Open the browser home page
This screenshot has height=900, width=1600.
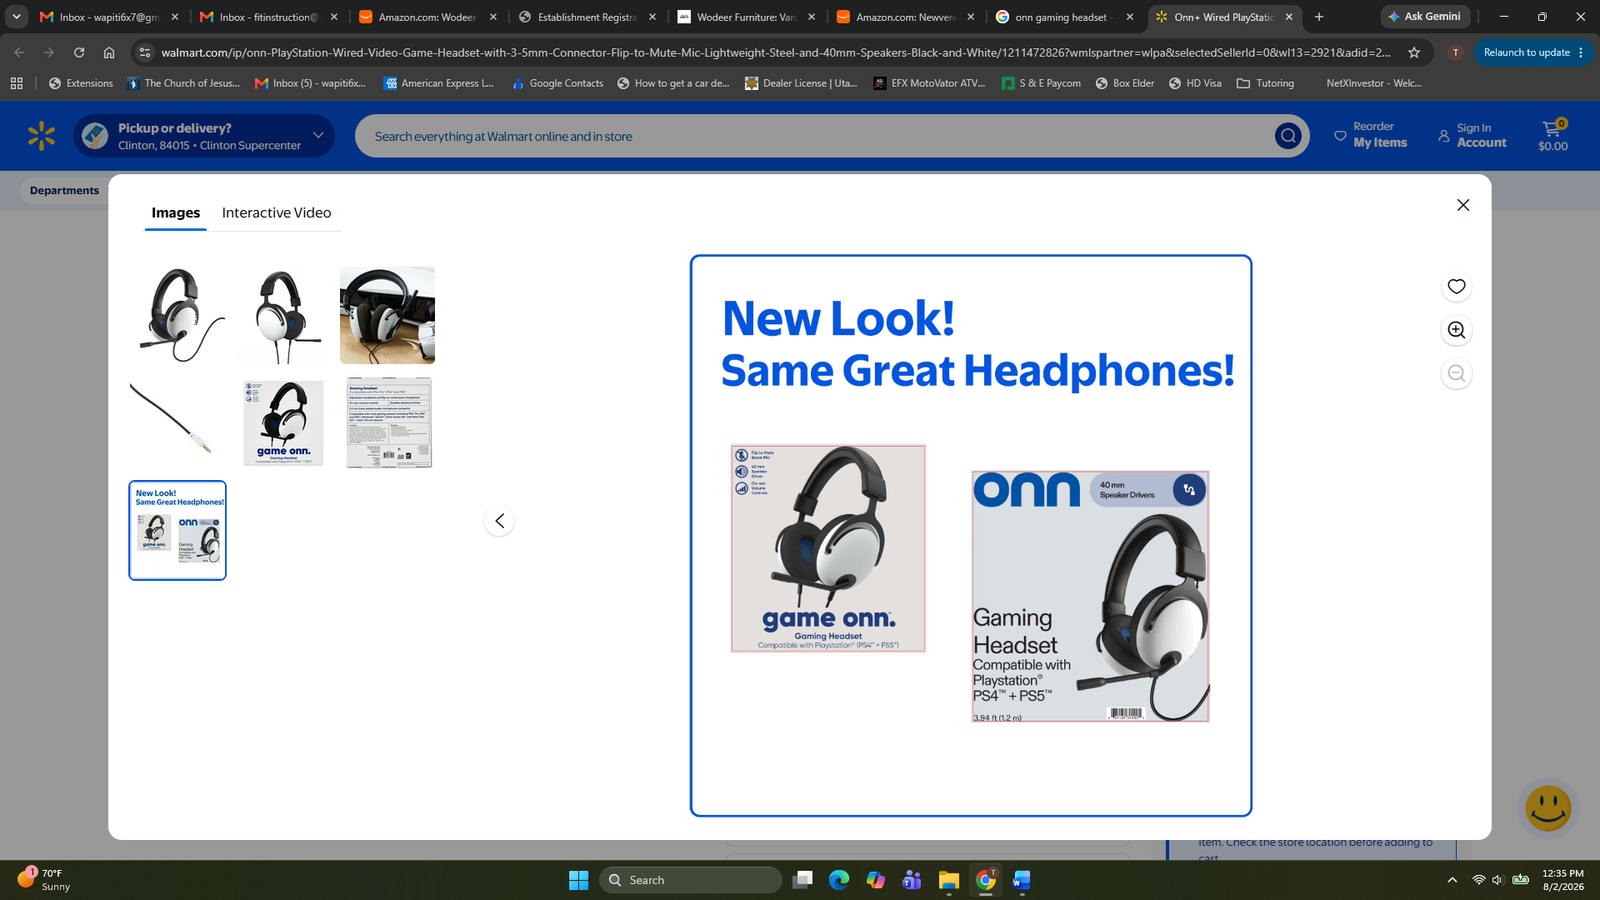[x=109, y=52]
